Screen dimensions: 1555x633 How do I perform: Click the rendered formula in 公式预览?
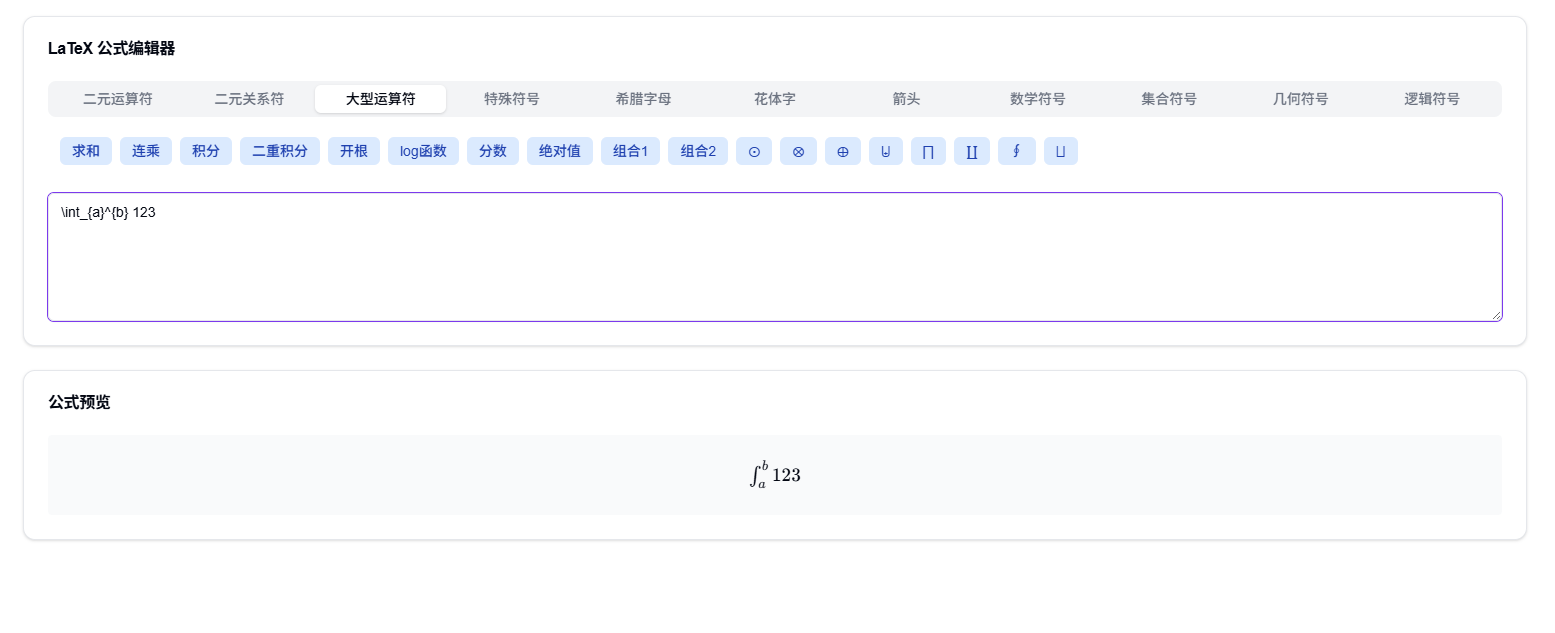coord(775,473)
